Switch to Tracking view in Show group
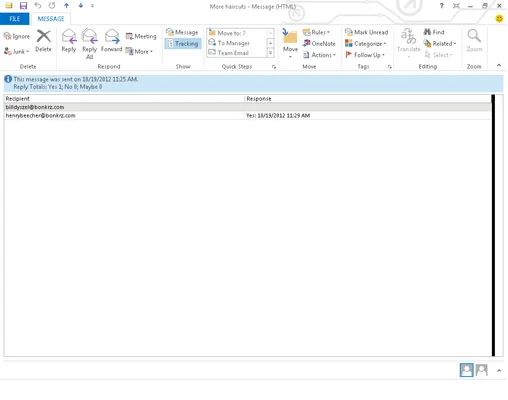This screenshot has height=400, width=508. [183, 43]
